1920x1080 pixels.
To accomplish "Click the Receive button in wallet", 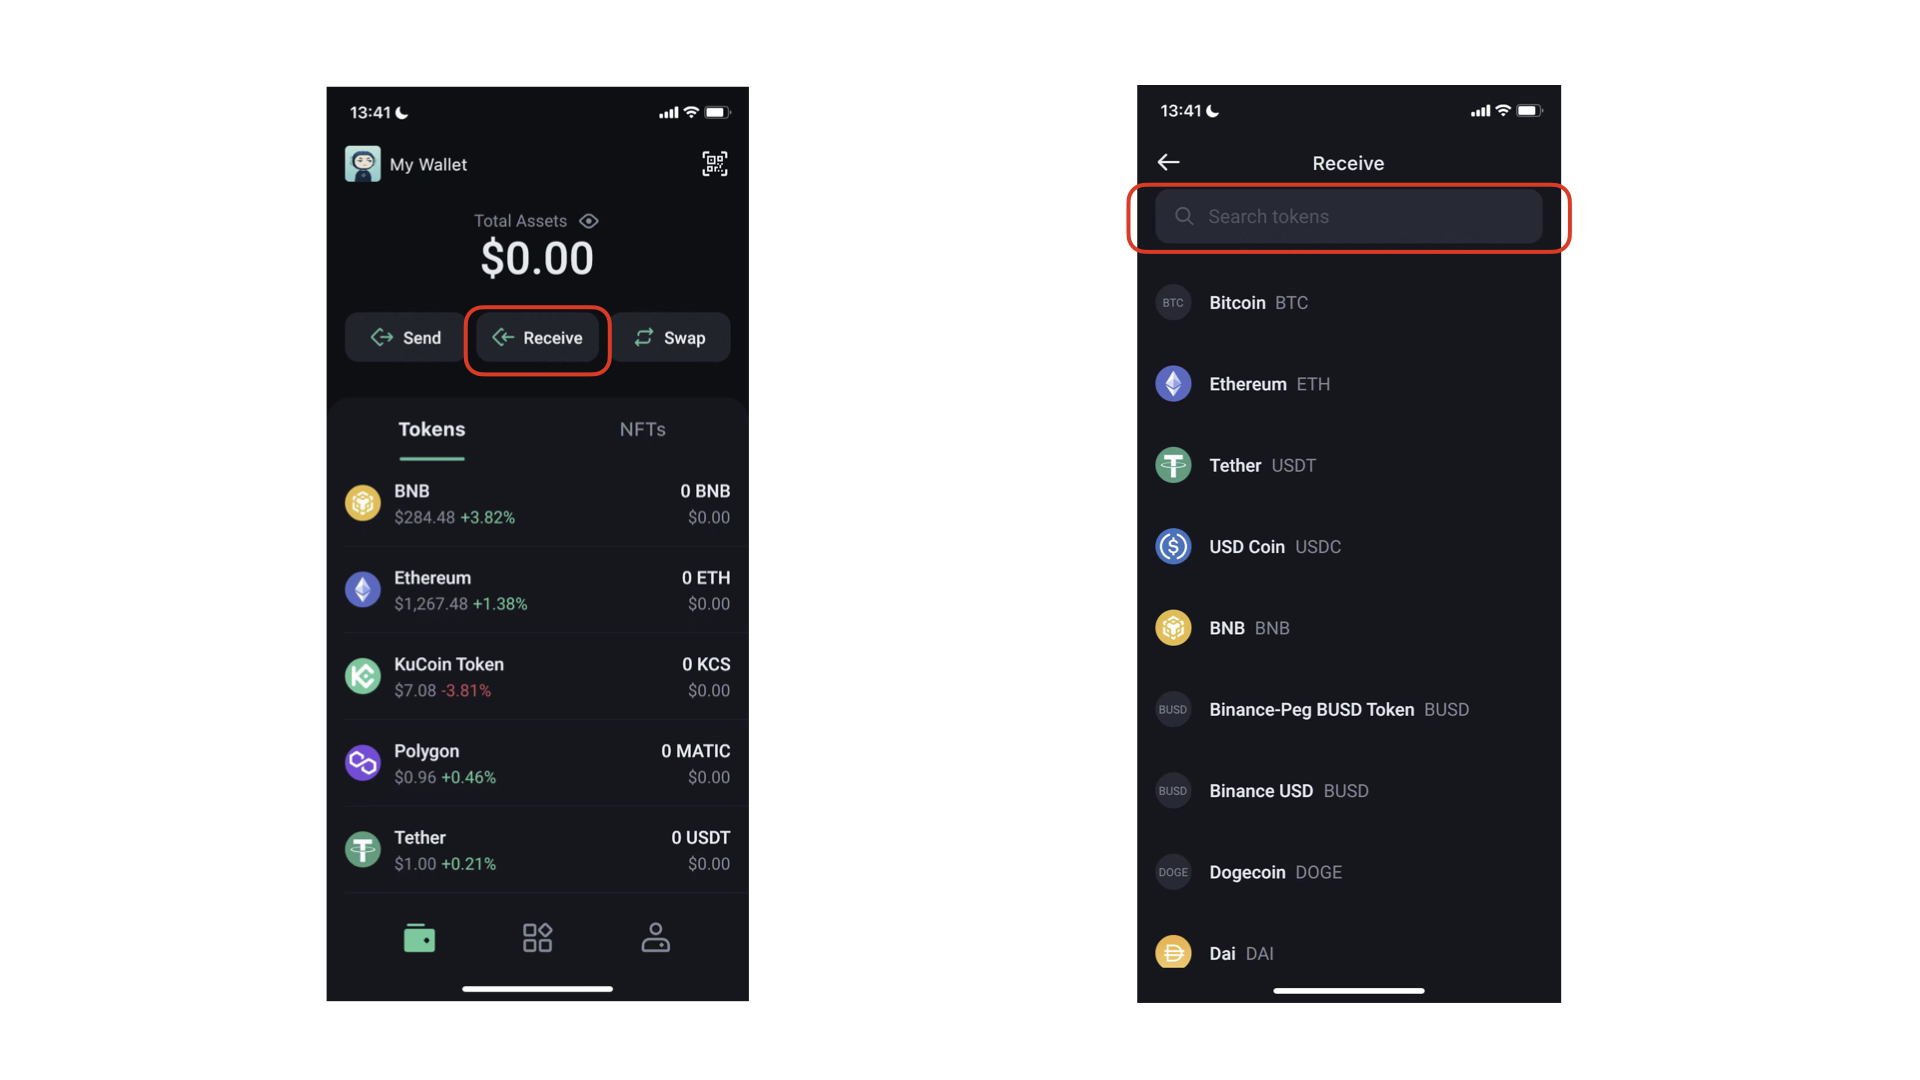I will tap(537, 338).
